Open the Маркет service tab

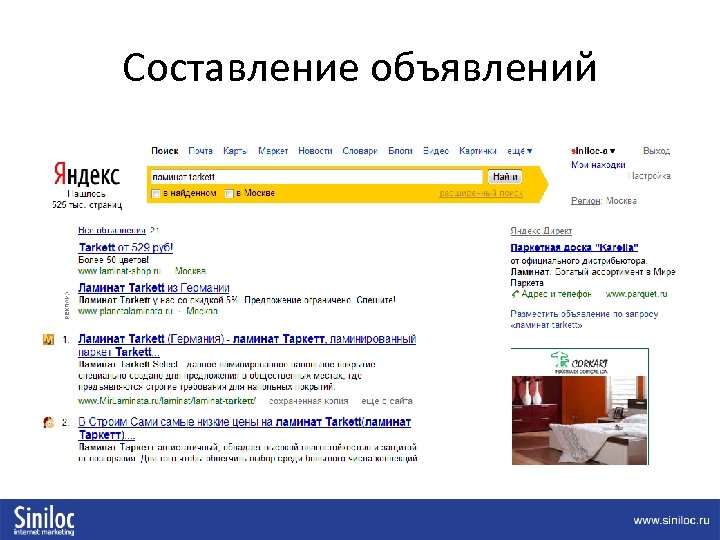pos(273,151)
